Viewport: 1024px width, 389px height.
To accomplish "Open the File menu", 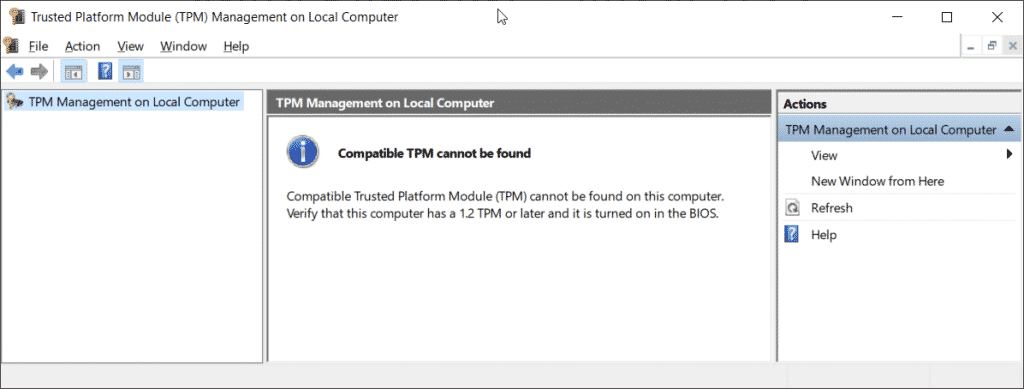I will [39, 46].
